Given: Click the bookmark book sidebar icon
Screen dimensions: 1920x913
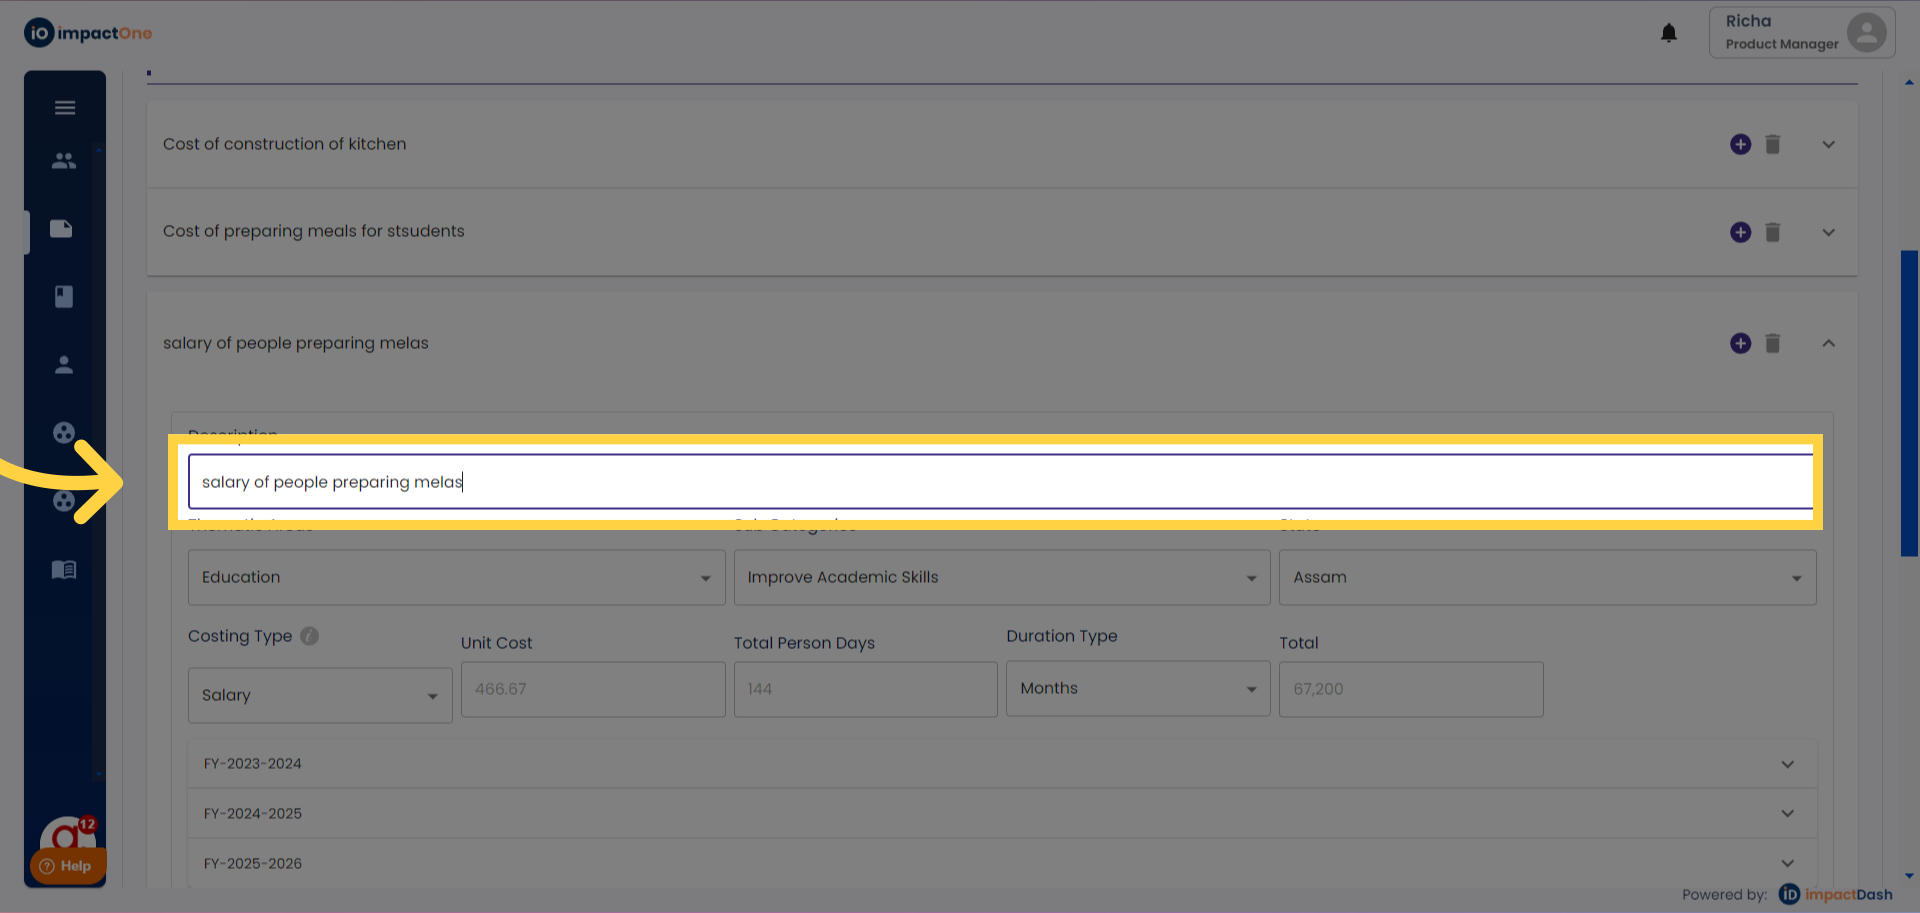Looking at the screenshot, I should pyautogui.click(x=64, y=297).
